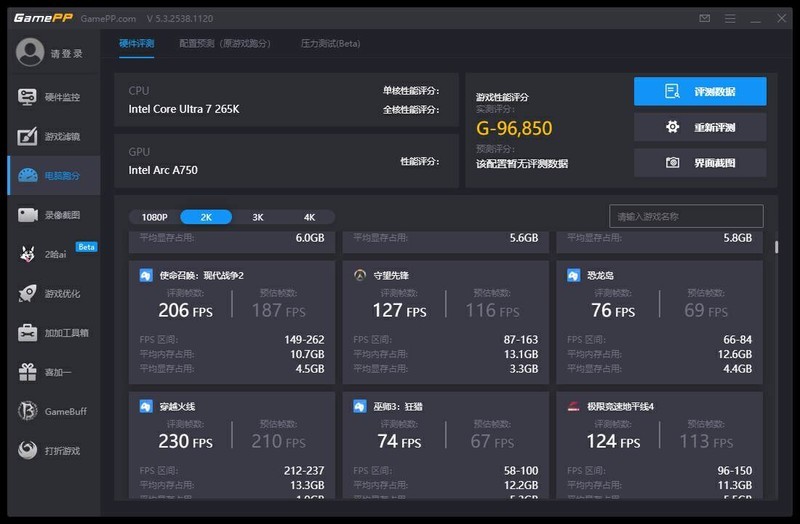800x524 pixels.
Task: Click 124 FPS measured value
Action: point(613,441)
